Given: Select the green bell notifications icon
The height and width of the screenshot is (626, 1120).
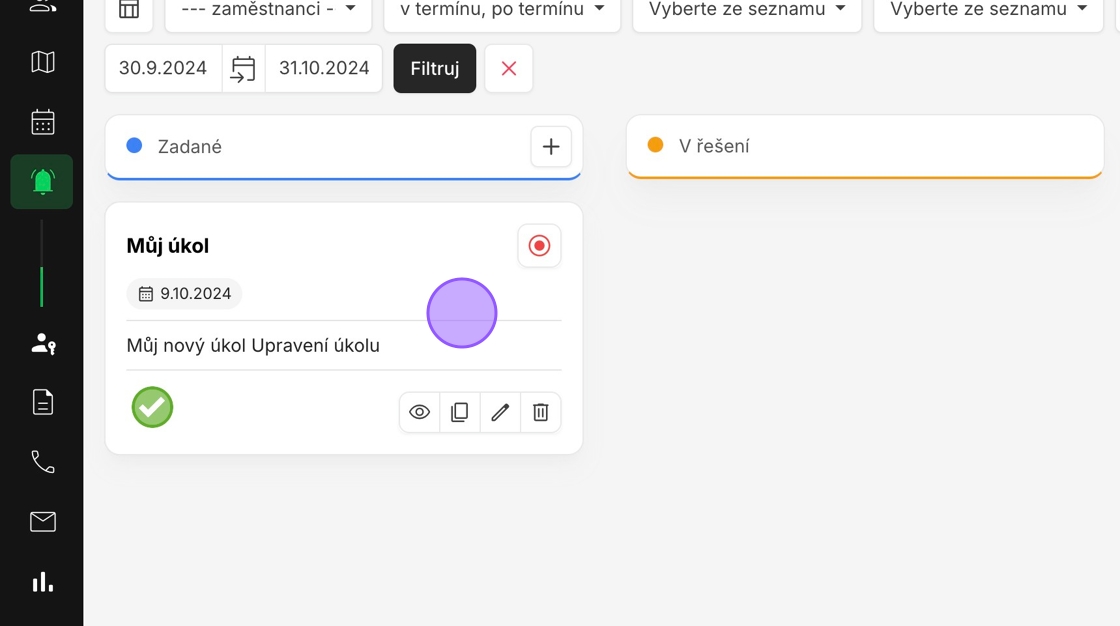Looking at the screenshot, I should point(42,182).
